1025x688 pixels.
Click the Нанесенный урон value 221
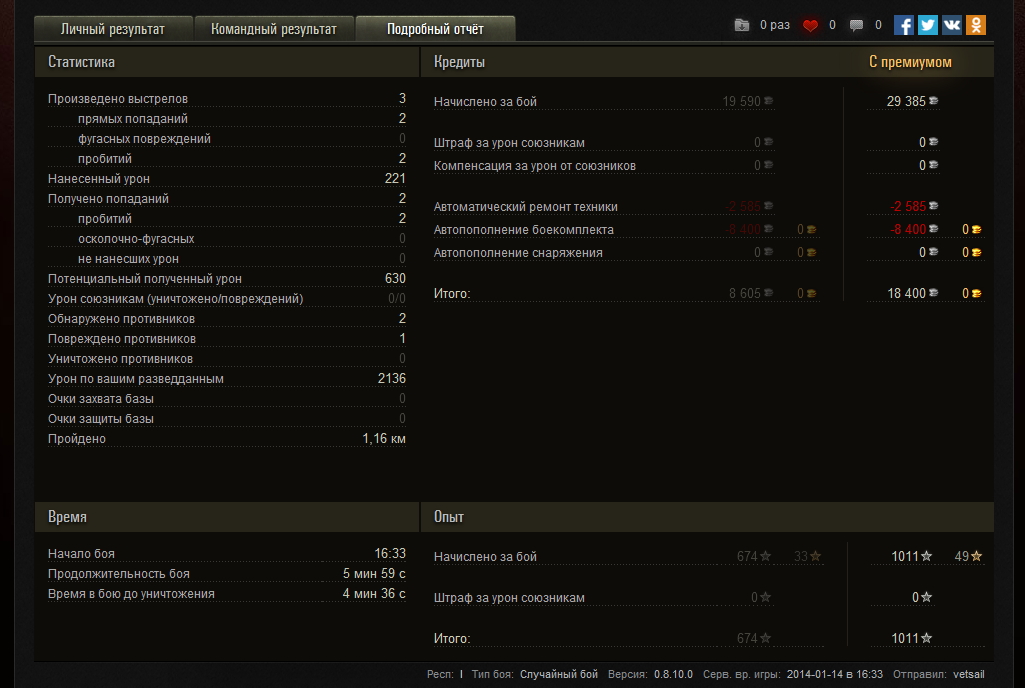pyautogui.click(x=395, y=179)
